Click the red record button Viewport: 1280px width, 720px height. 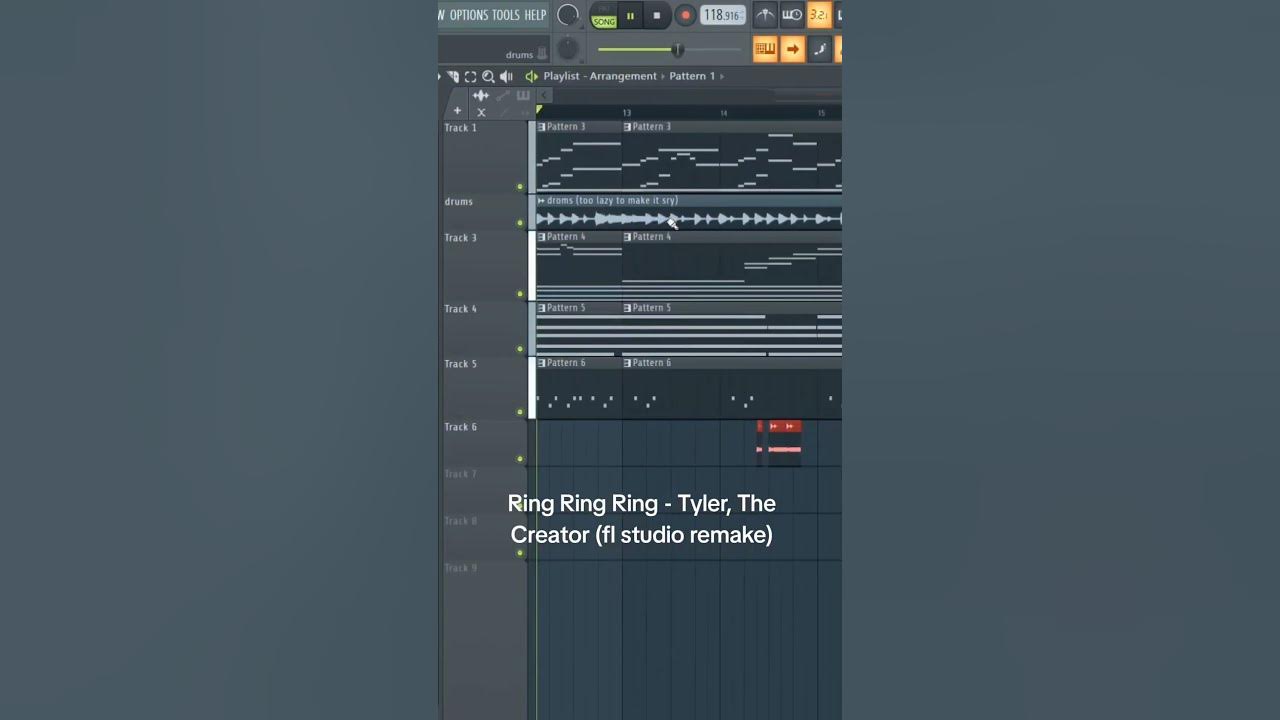pos(685,15)
